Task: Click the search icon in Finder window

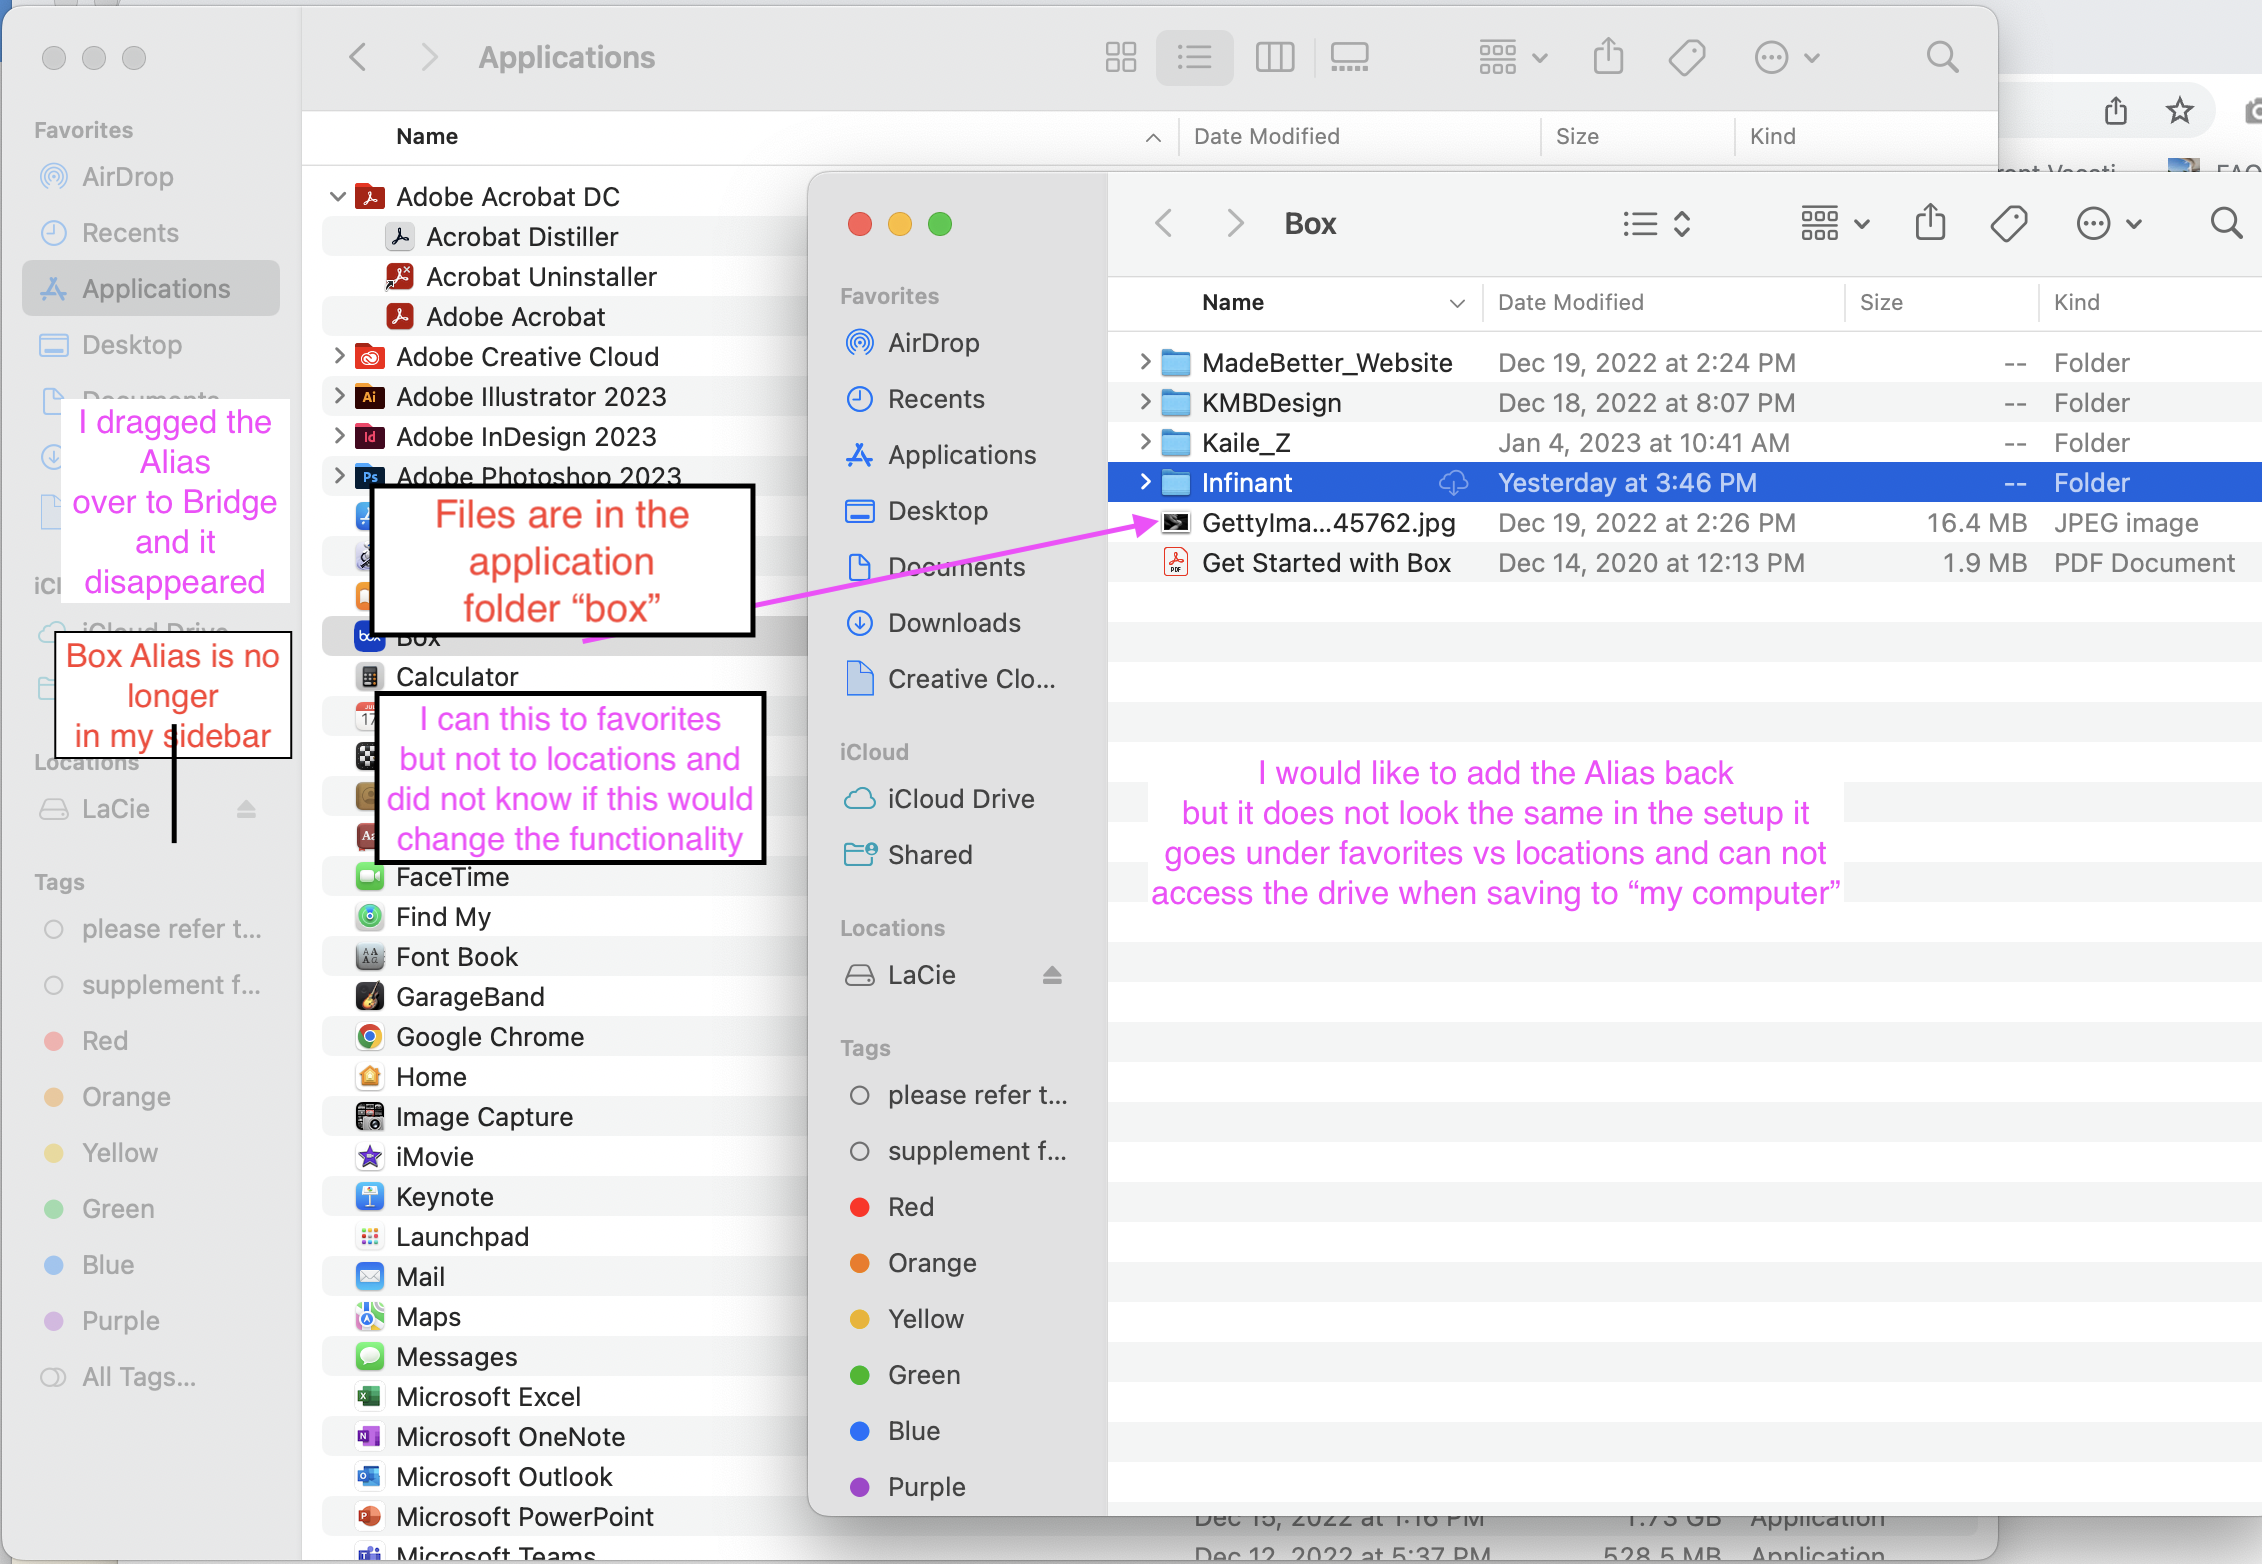Action: tap(2221, 222)
